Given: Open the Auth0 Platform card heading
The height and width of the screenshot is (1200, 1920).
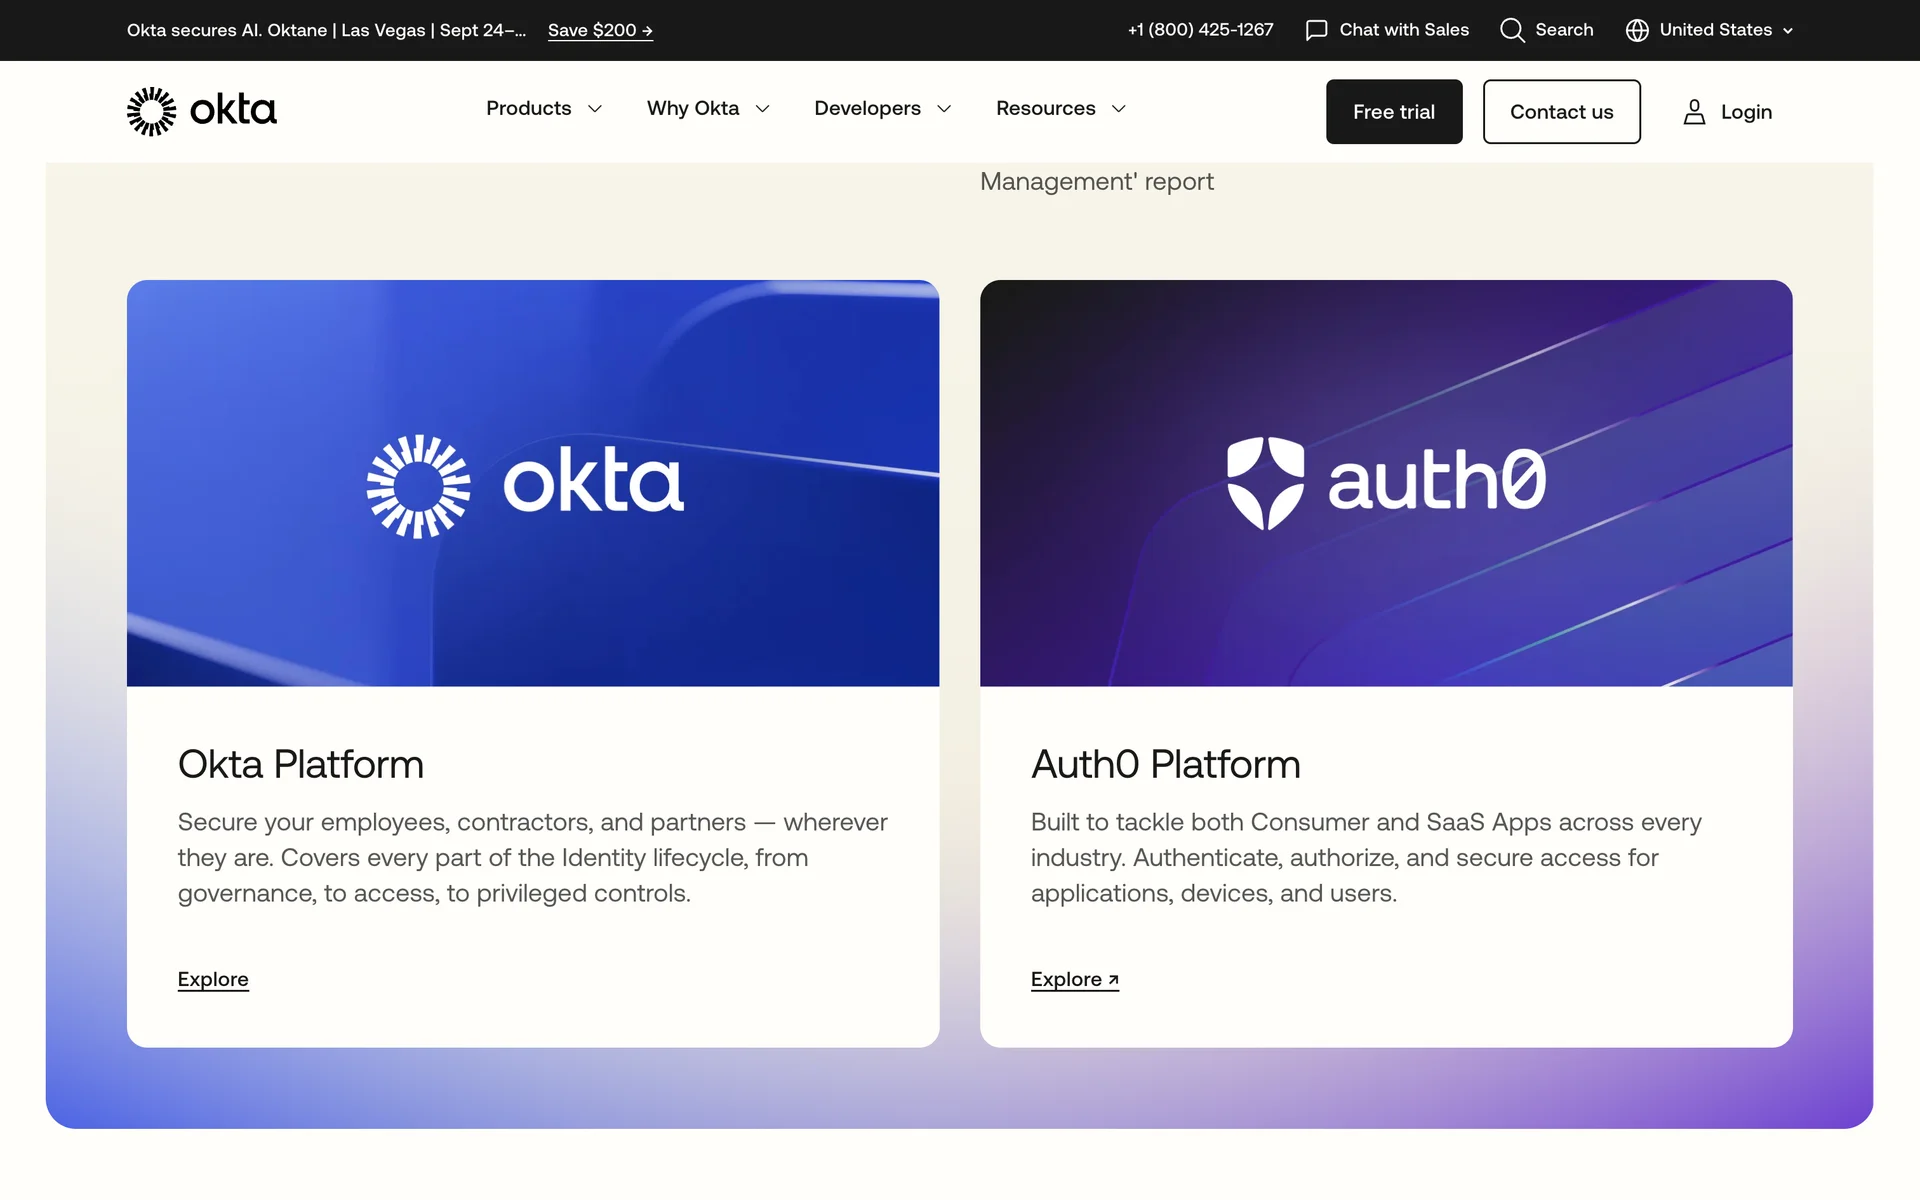Looking at the screenshot, I should [1165, 764].
